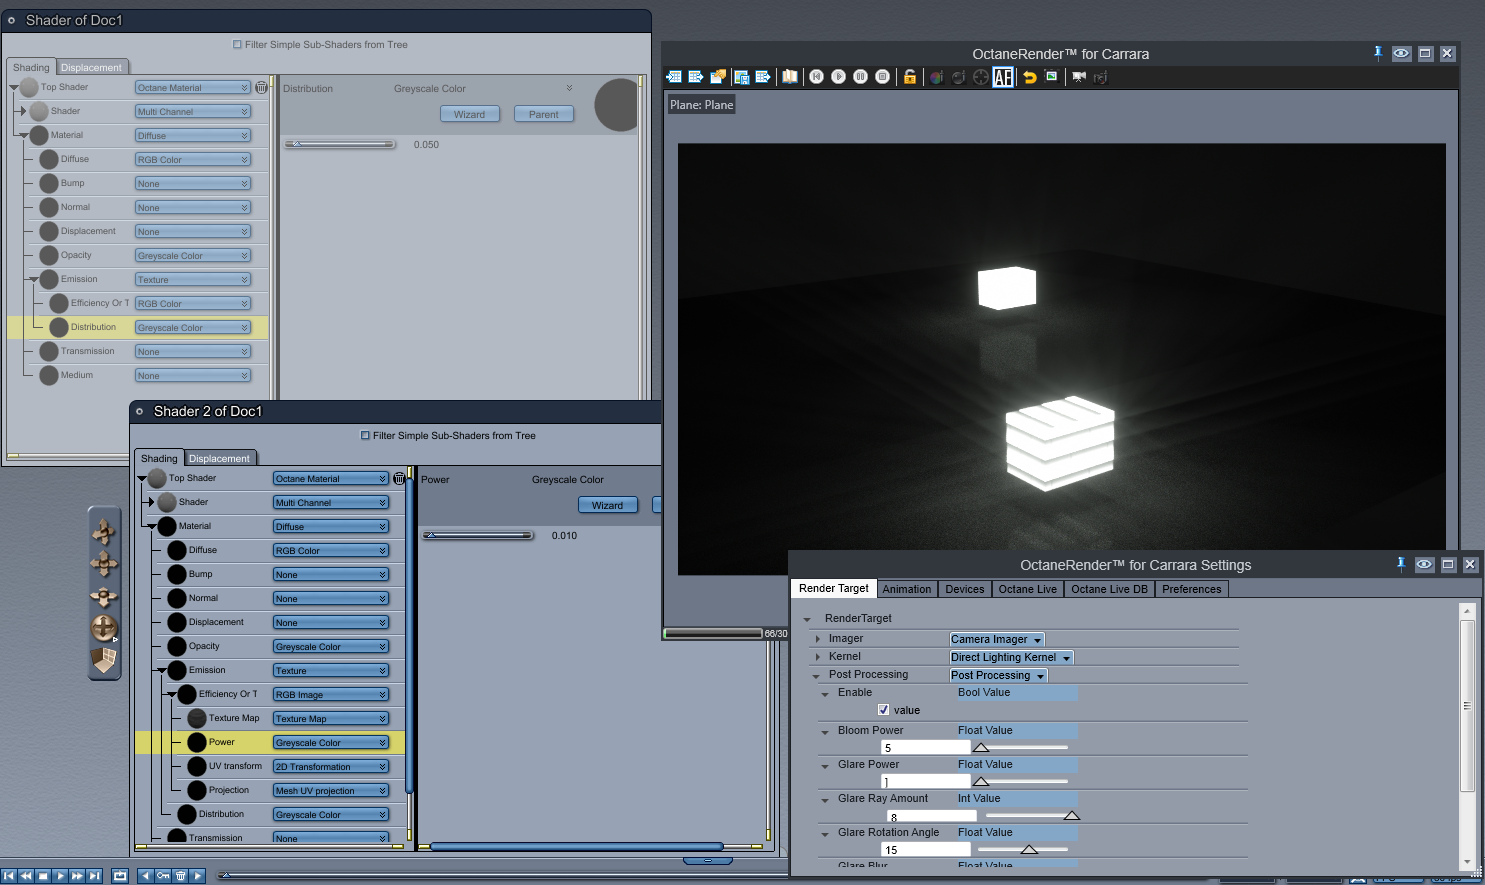The width and height of the screenshot is (1485, 885).
Task: Click the yellow undo arrow icon
Action: tap(1030, 77)
